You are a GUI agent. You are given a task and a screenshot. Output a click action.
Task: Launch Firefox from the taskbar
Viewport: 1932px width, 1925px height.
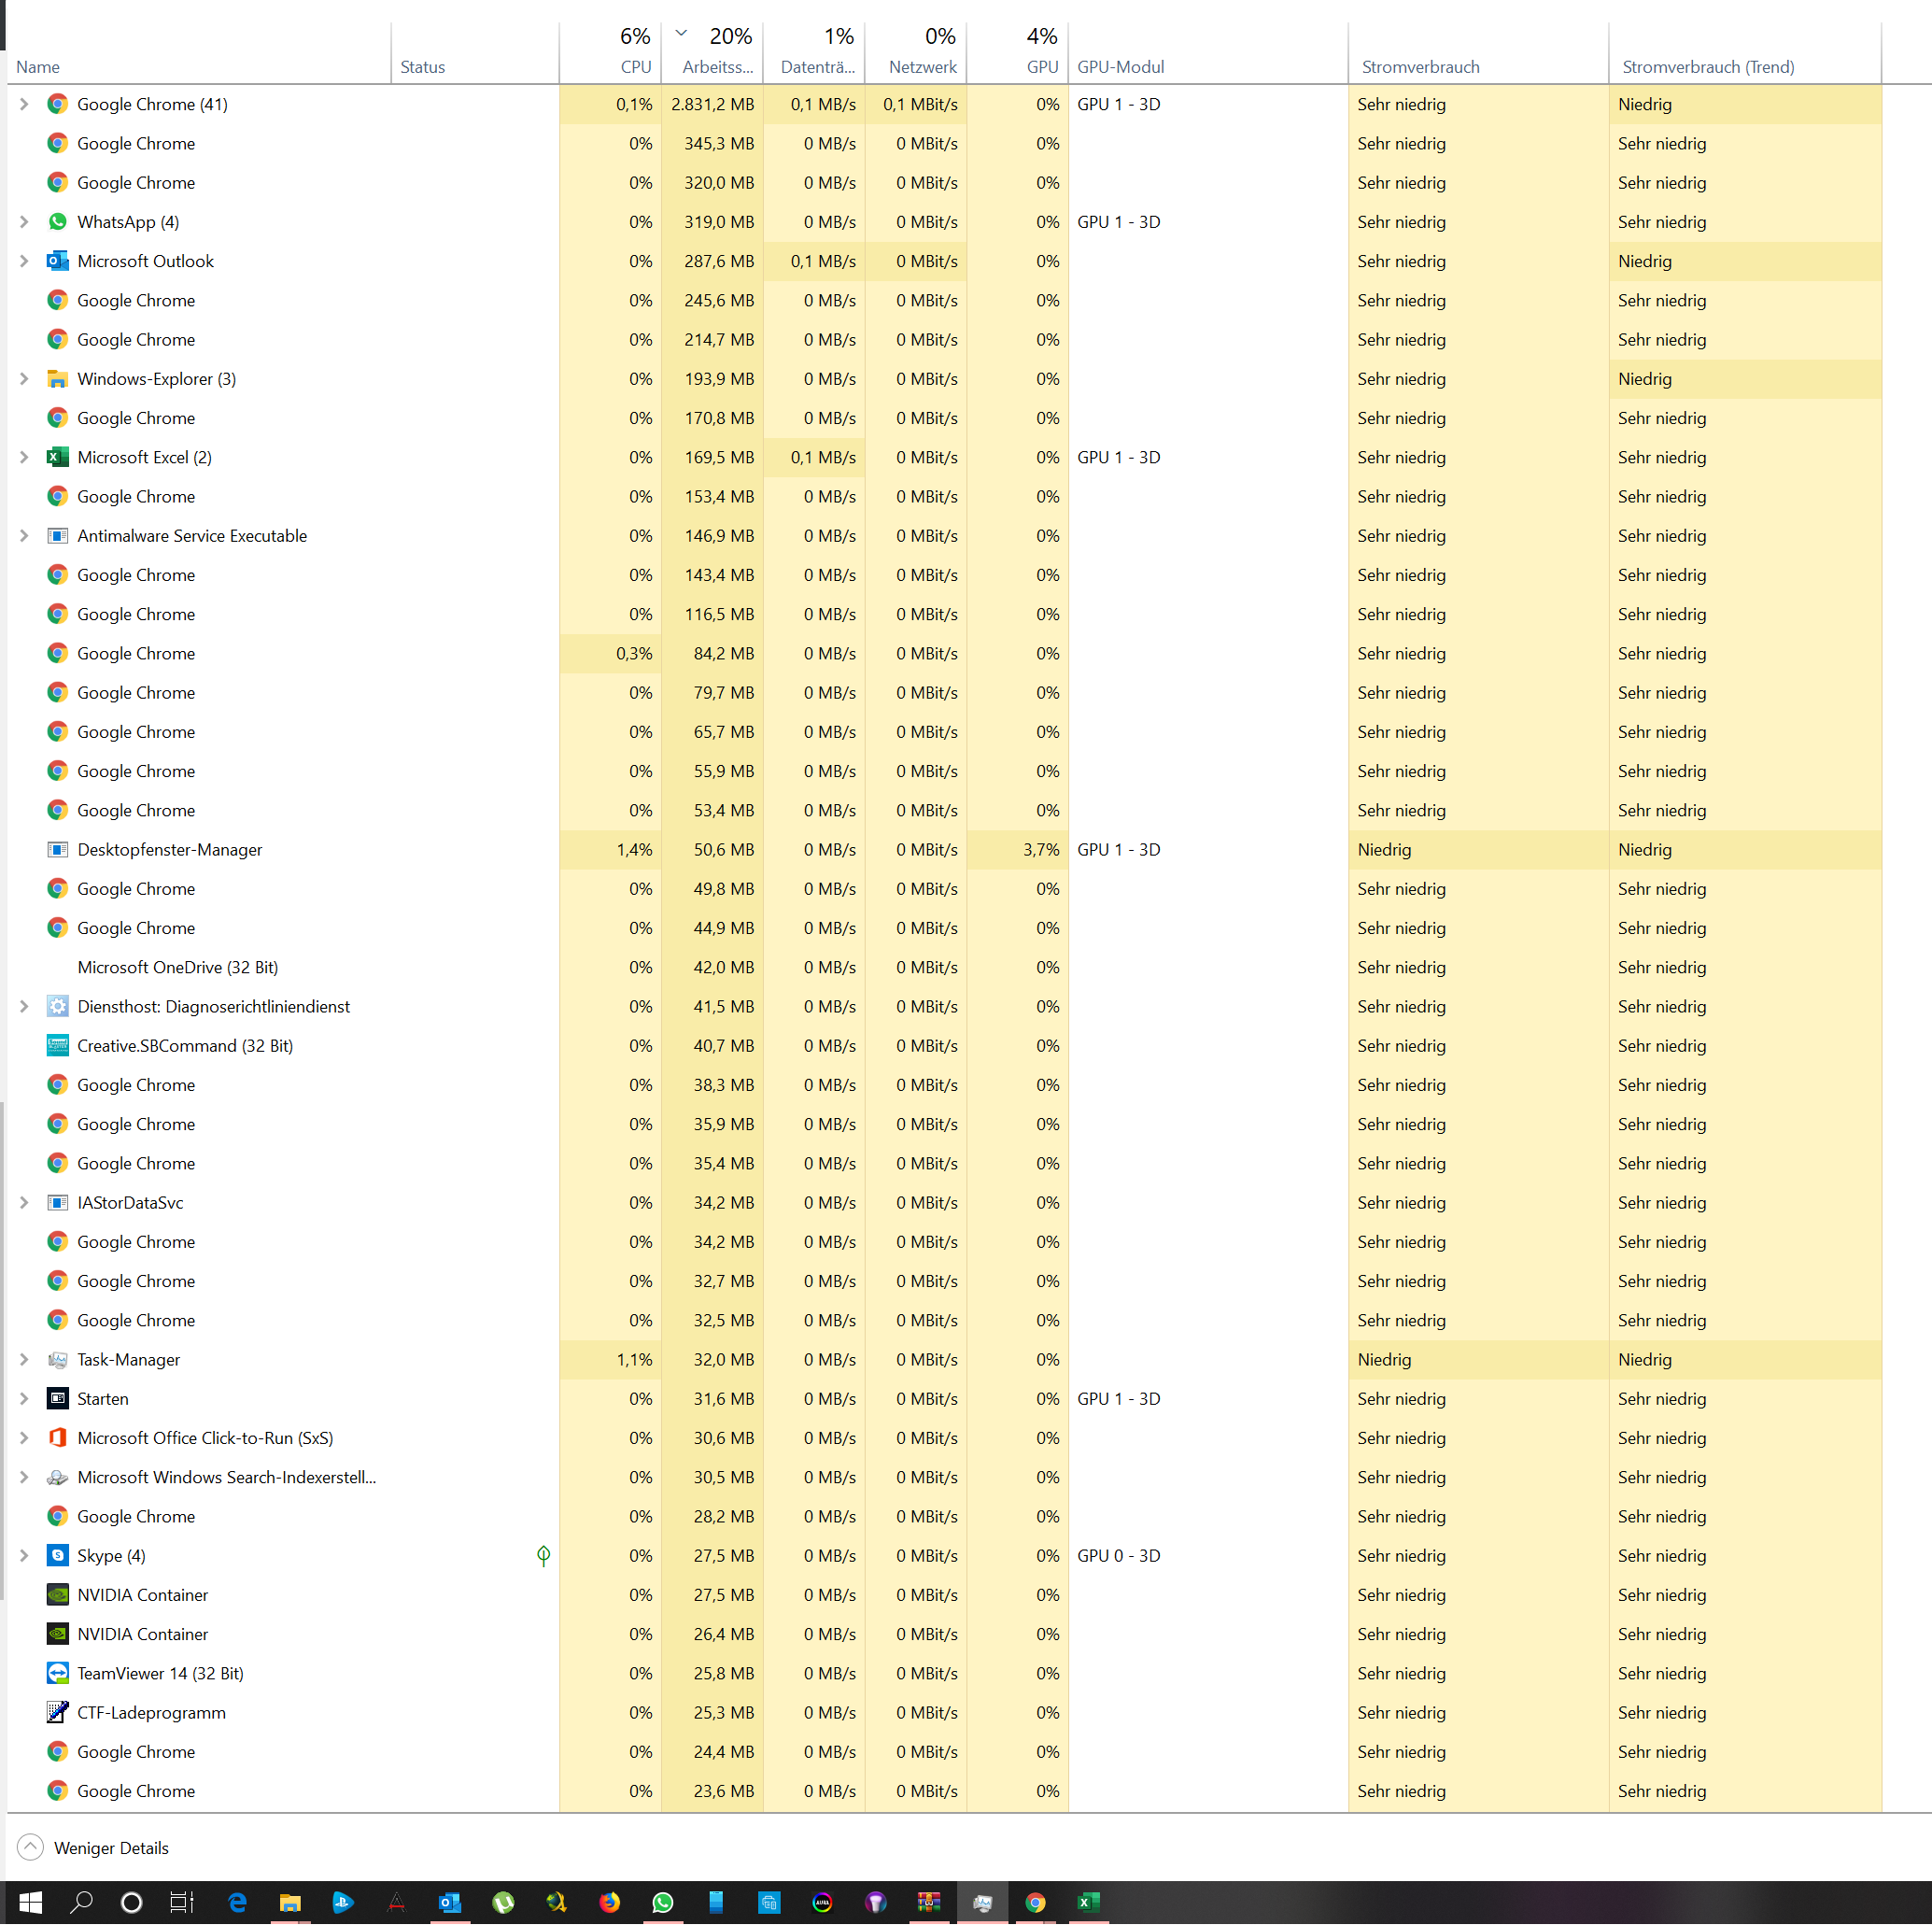tap(610, 1903)
